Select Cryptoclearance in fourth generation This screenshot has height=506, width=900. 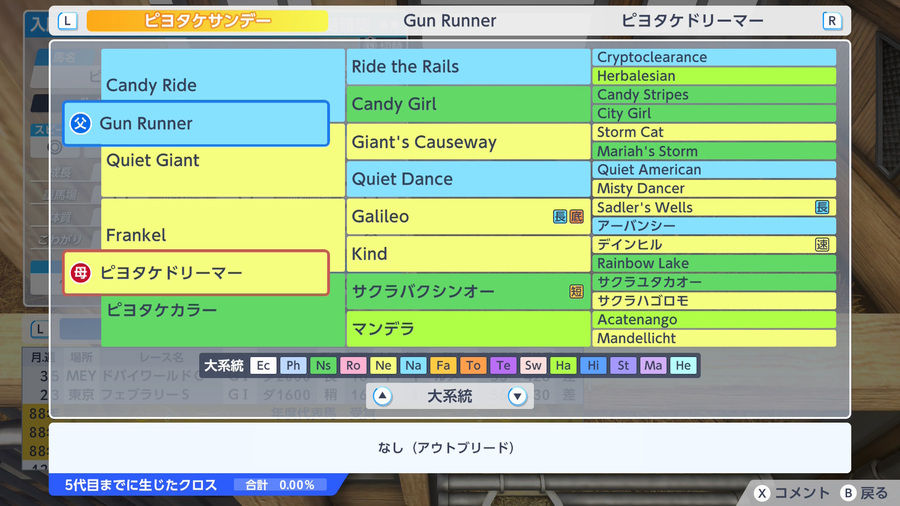(714, 57)
